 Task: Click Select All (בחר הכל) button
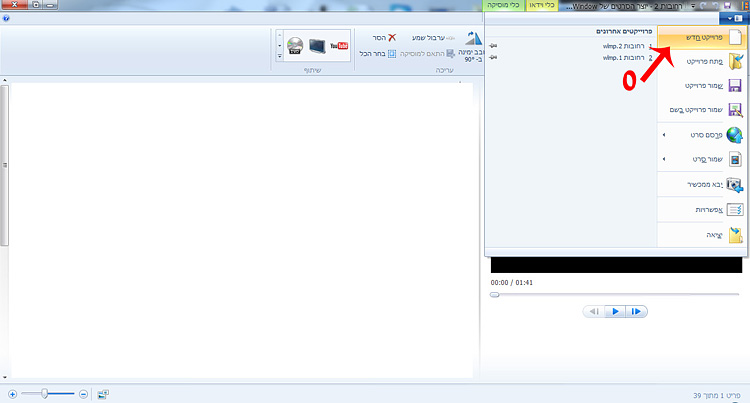tap(378, 53)
